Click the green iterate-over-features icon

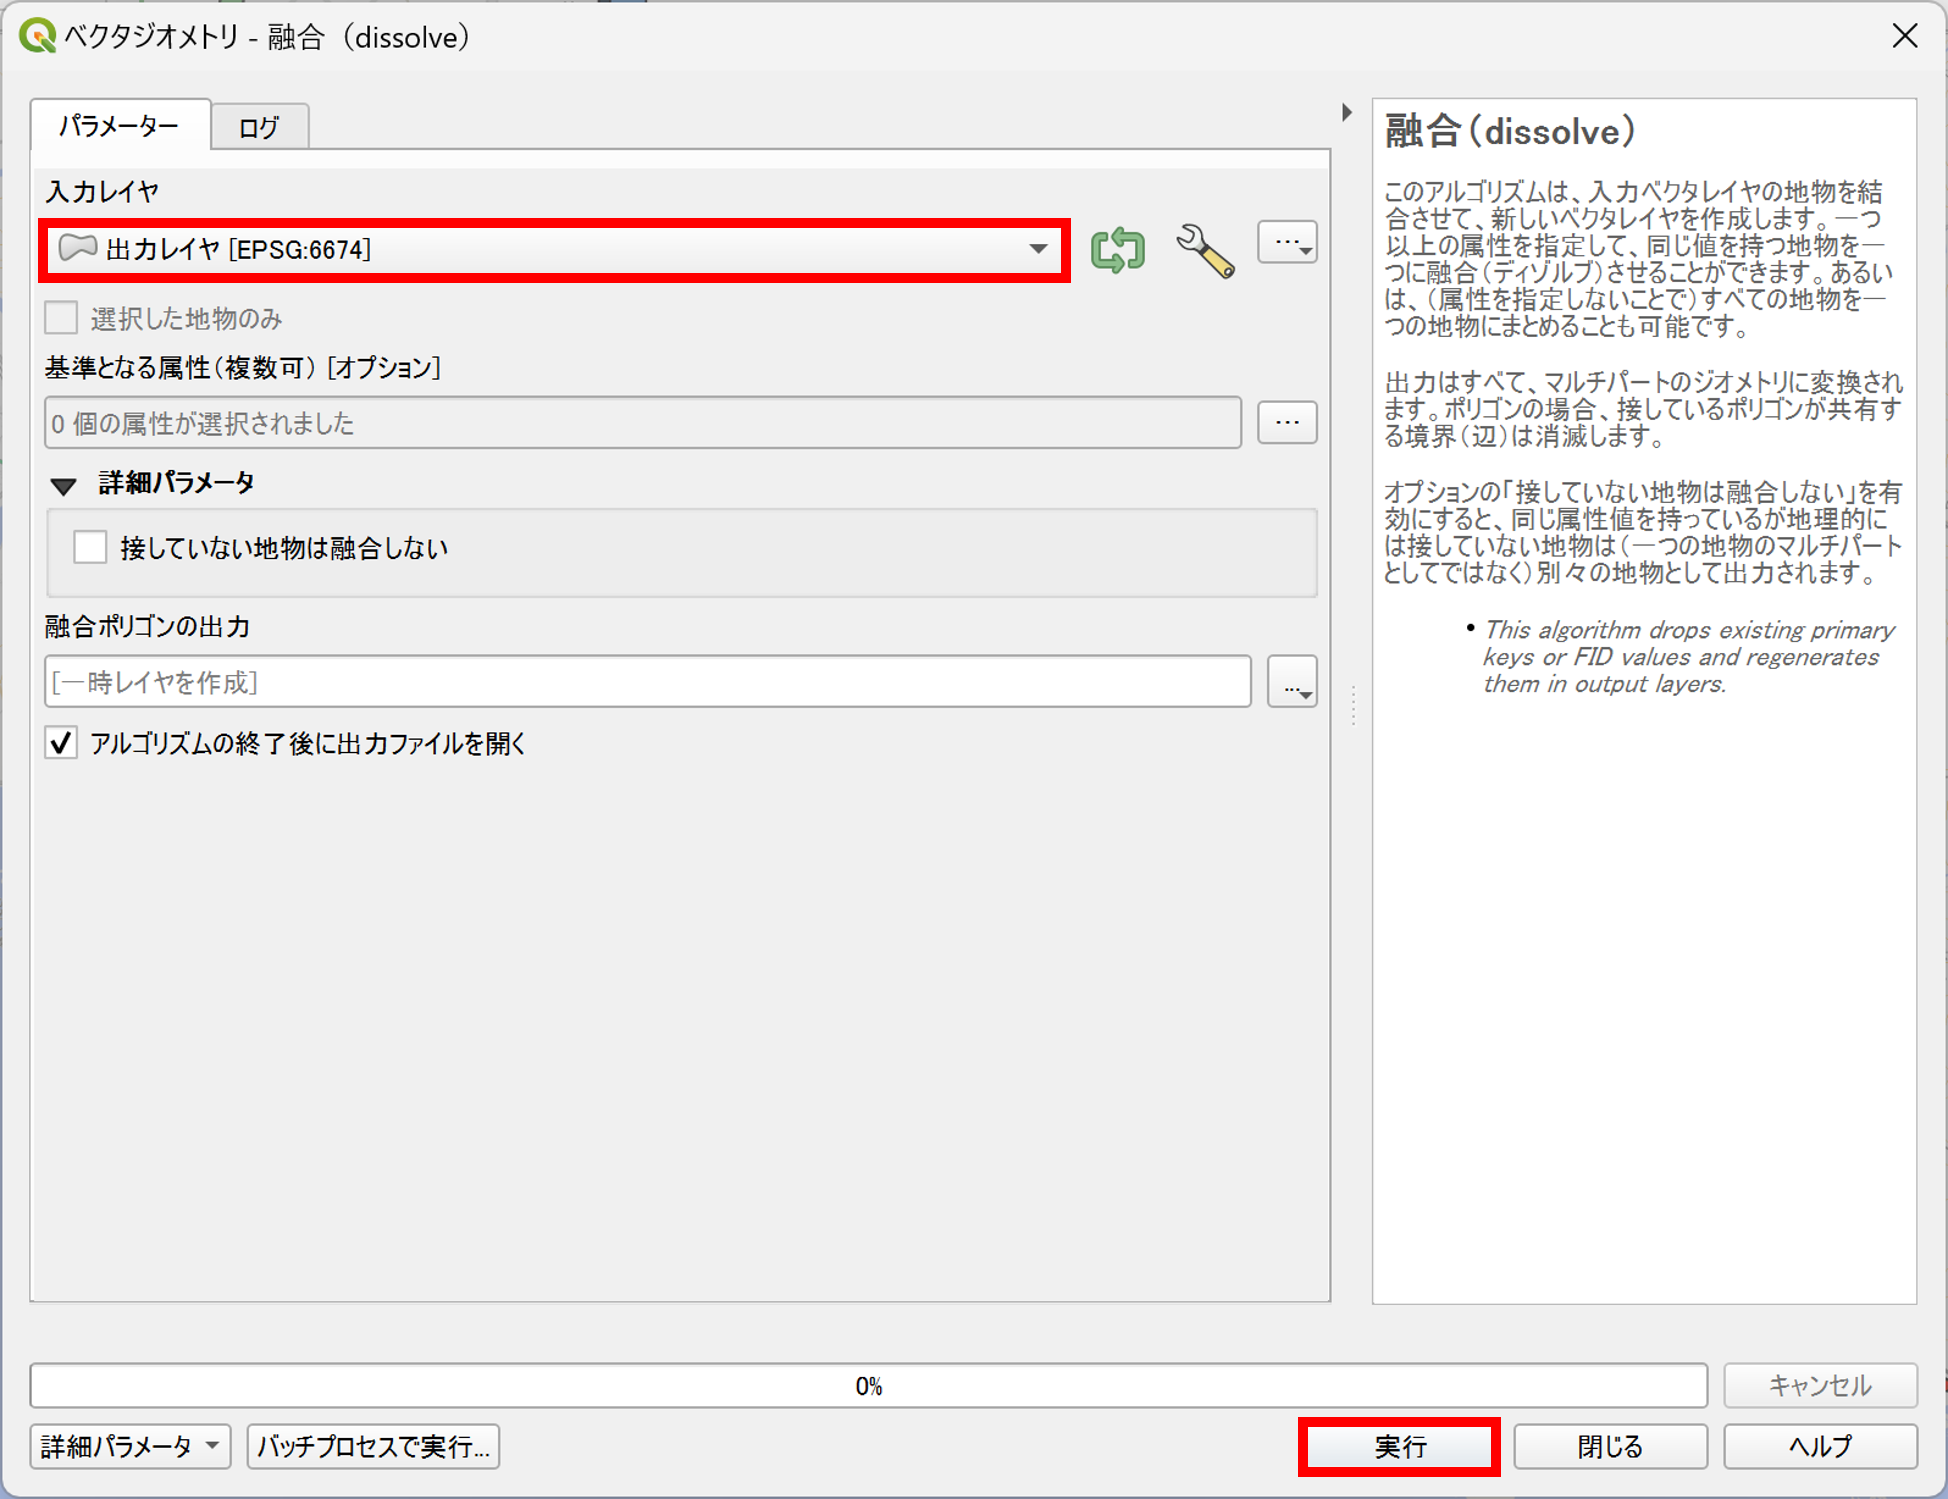[1117, 249]
